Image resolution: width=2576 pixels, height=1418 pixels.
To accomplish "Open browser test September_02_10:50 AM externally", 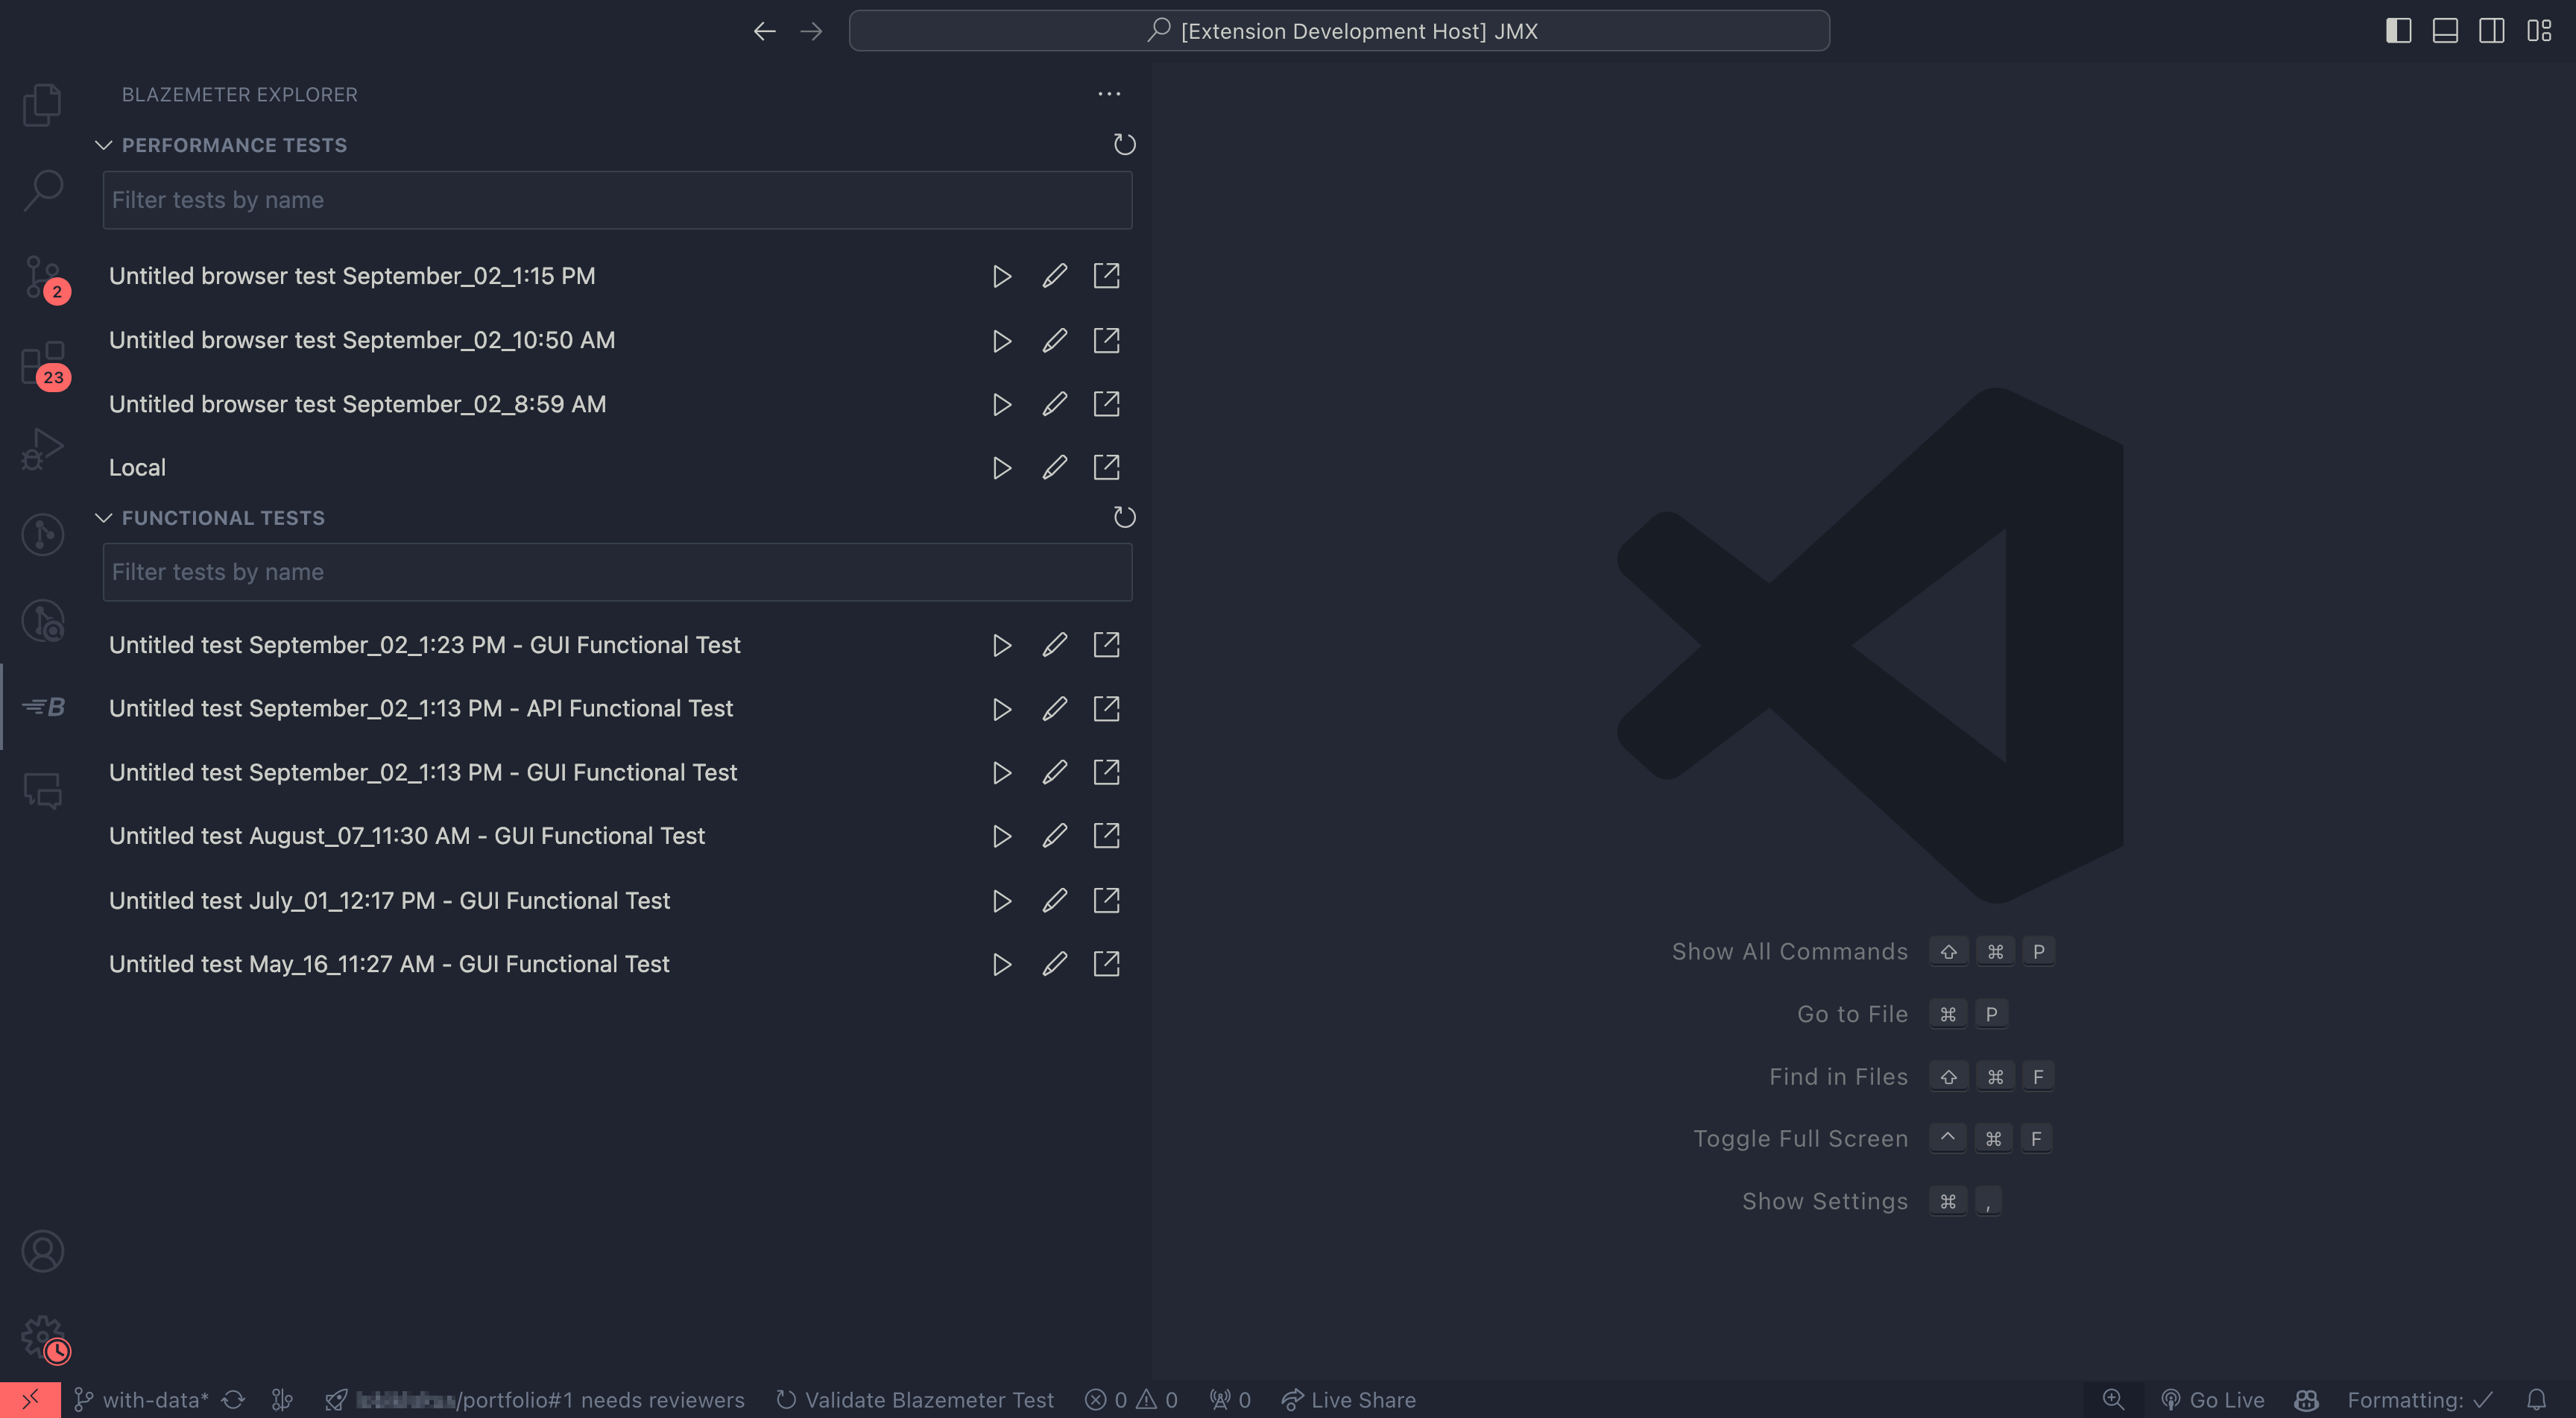I will [1106, 341].
